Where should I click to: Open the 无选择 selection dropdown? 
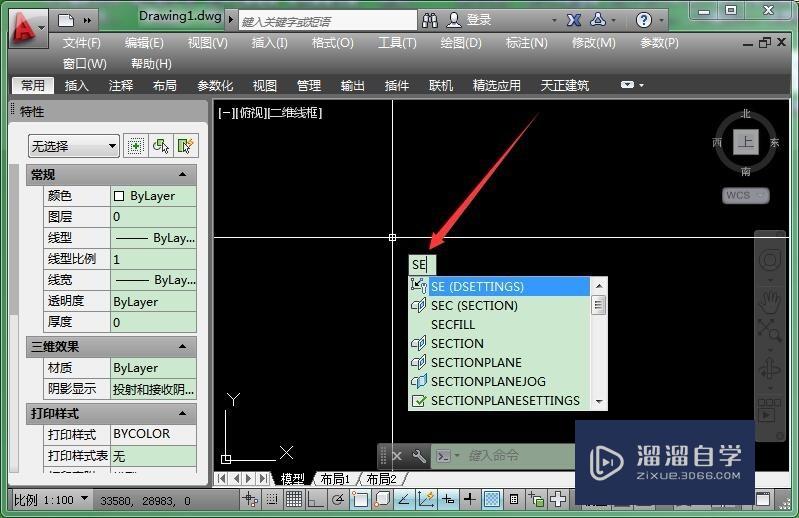(74, 146)
